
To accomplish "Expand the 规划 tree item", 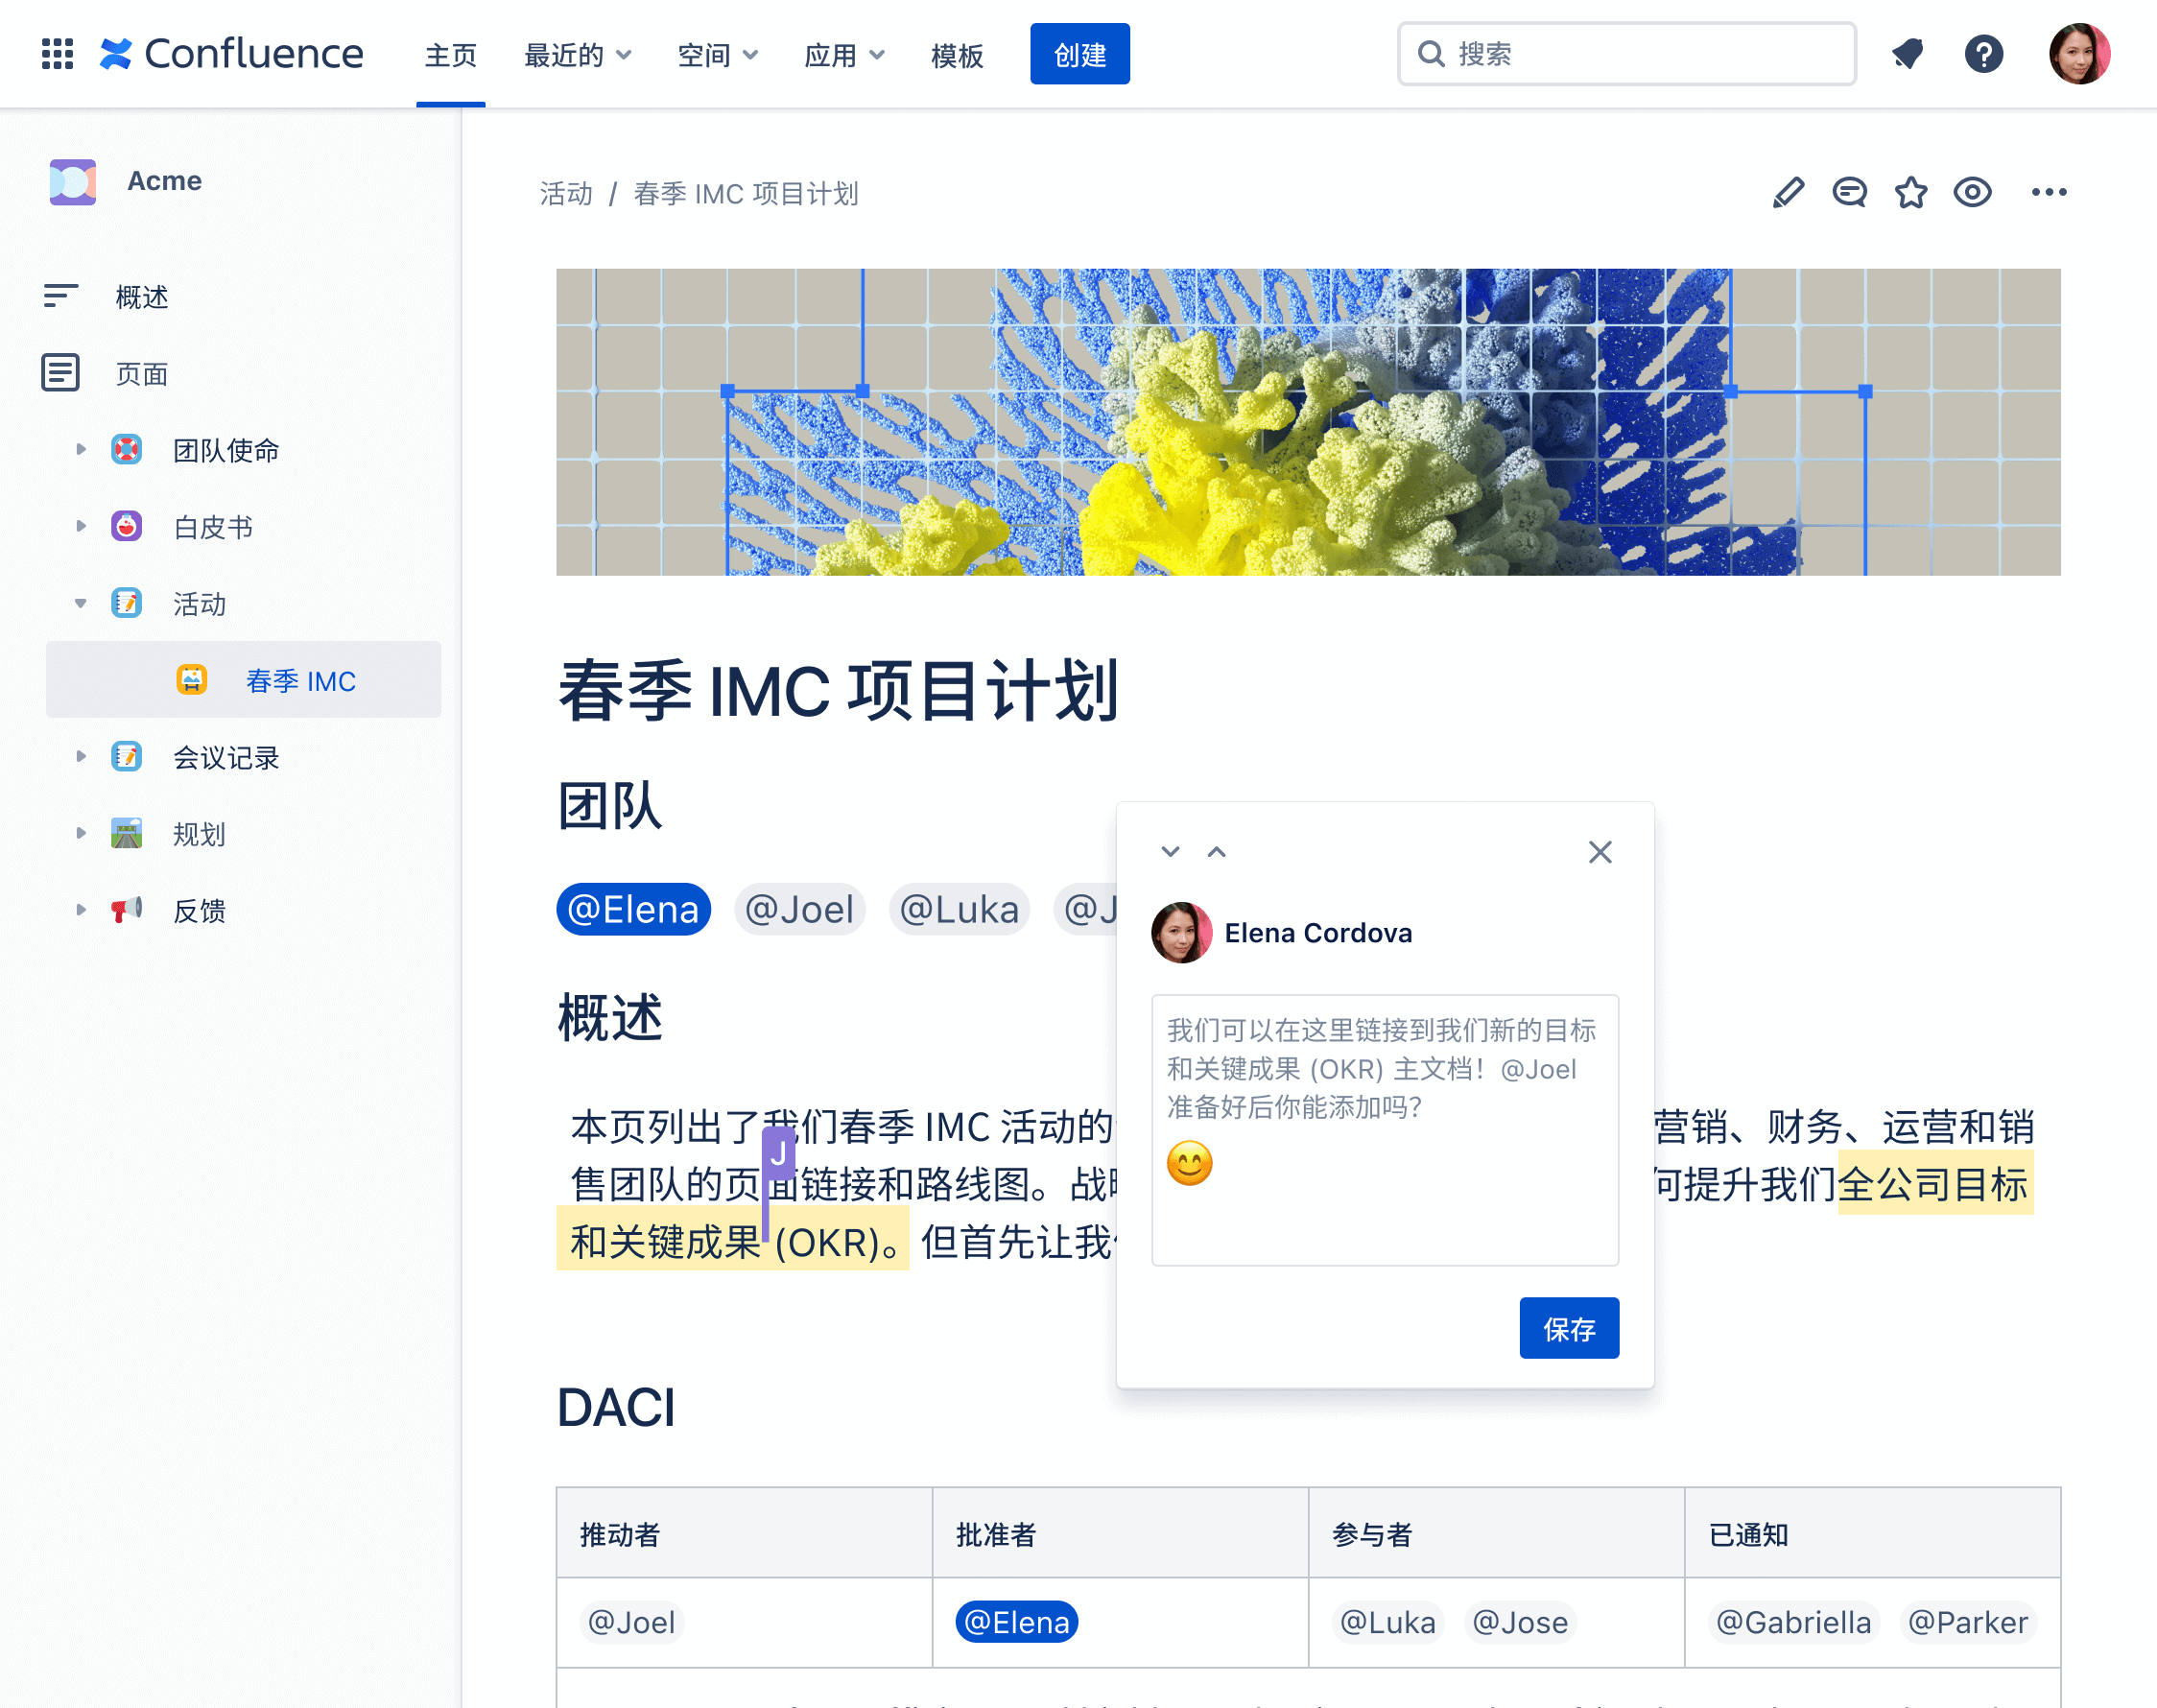I will pos(80,833).
